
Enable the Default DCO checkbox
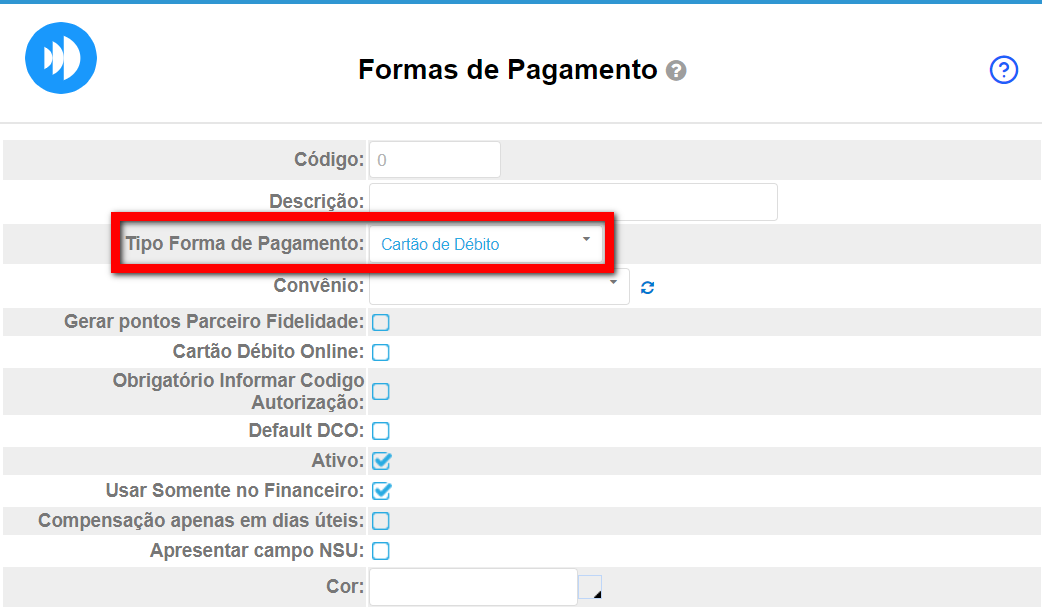(381, 431)
